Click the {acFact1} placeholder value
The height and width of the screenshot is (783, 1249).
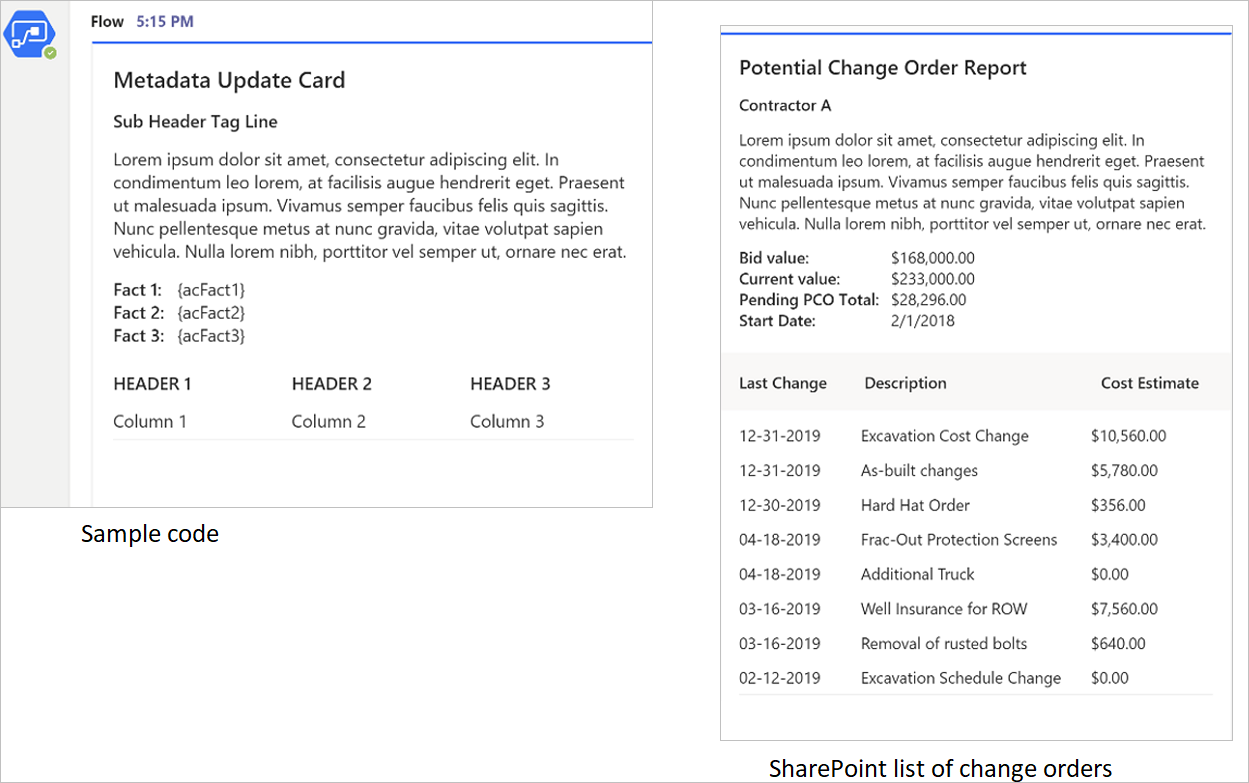pos(211,290)
